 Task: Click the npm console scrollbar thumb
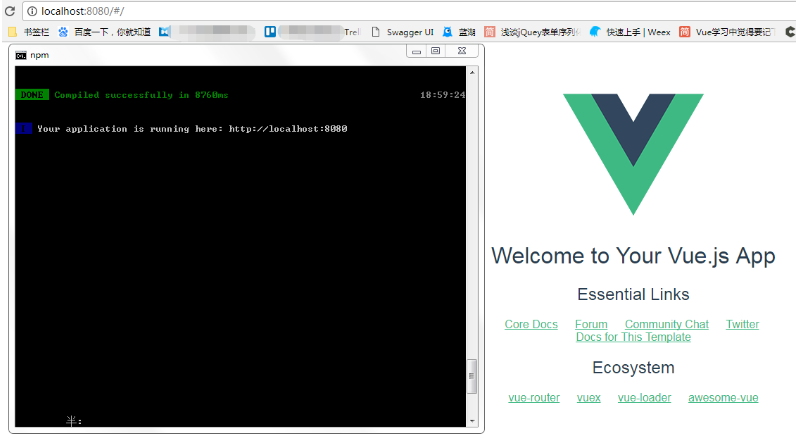tap(472, 376)
